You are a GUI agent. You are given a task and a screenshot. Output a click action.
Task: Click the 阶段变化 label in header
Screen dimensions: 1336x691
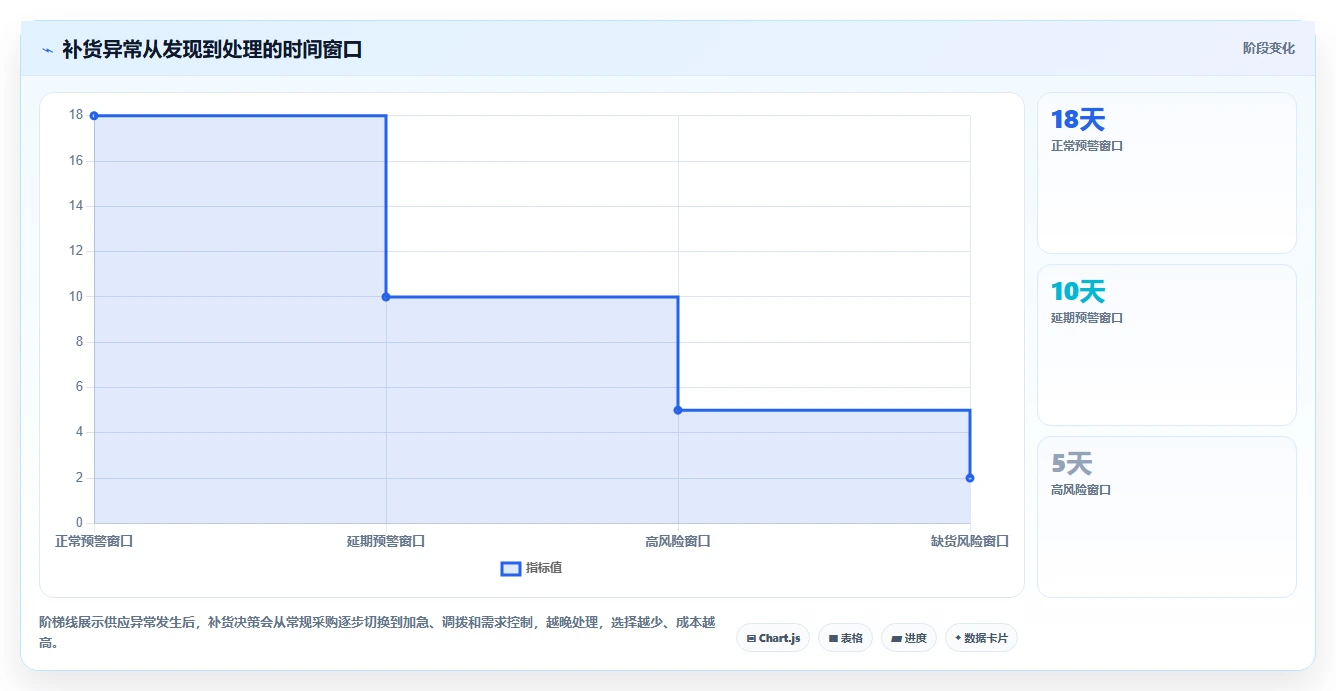1268,48
